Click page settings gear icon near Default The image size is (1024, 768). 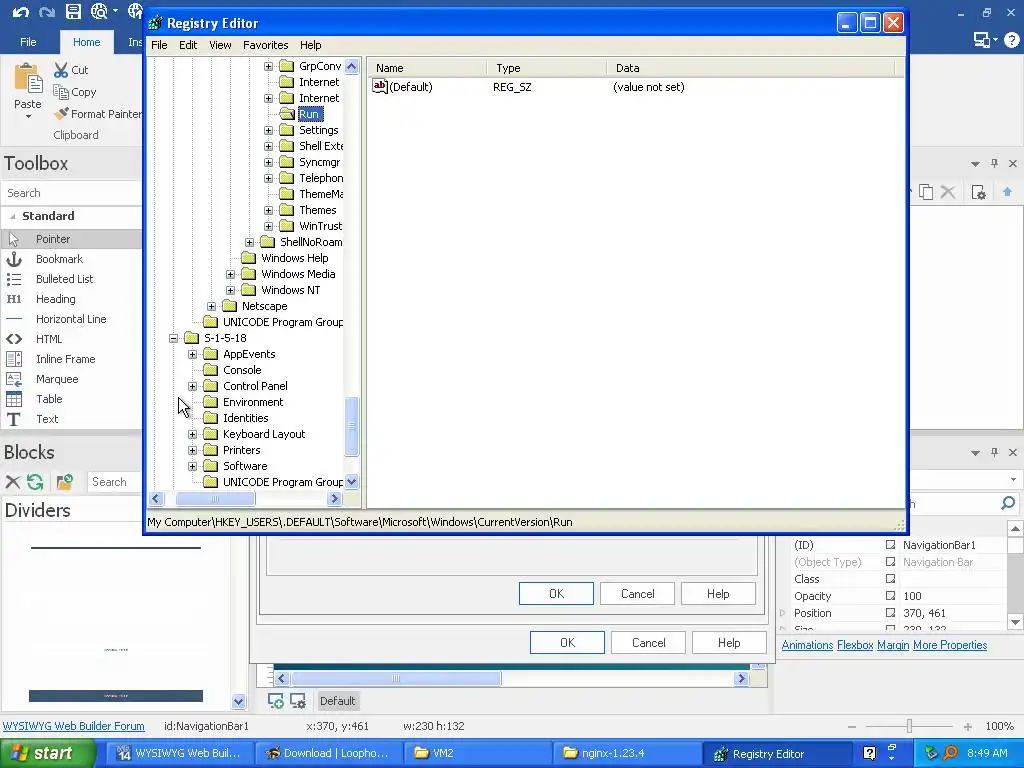coord(298,701)
